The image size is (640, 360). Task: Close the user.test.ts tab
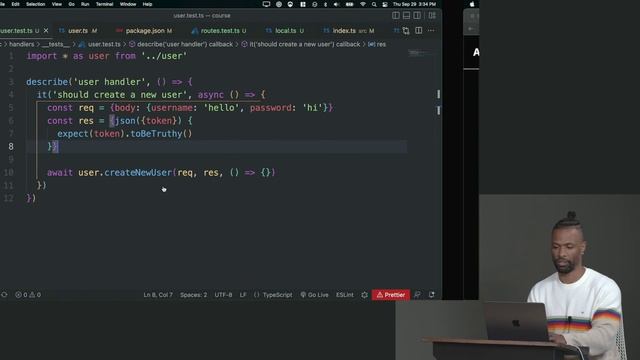click(x=46, y=31)
